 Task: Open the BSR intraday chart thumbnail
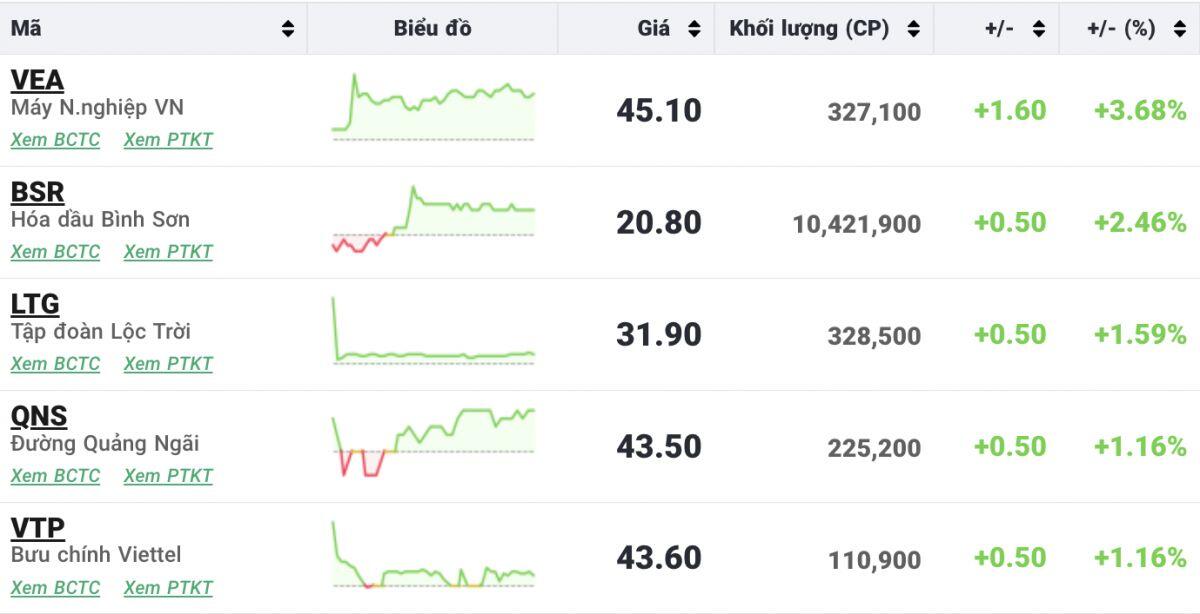click(433, 218)
